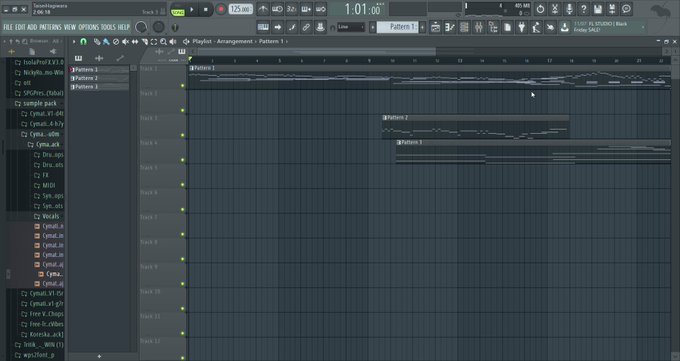Select the playlist magnet snap icon
This screenshot has height=361, width=680.
click(83, 42)
